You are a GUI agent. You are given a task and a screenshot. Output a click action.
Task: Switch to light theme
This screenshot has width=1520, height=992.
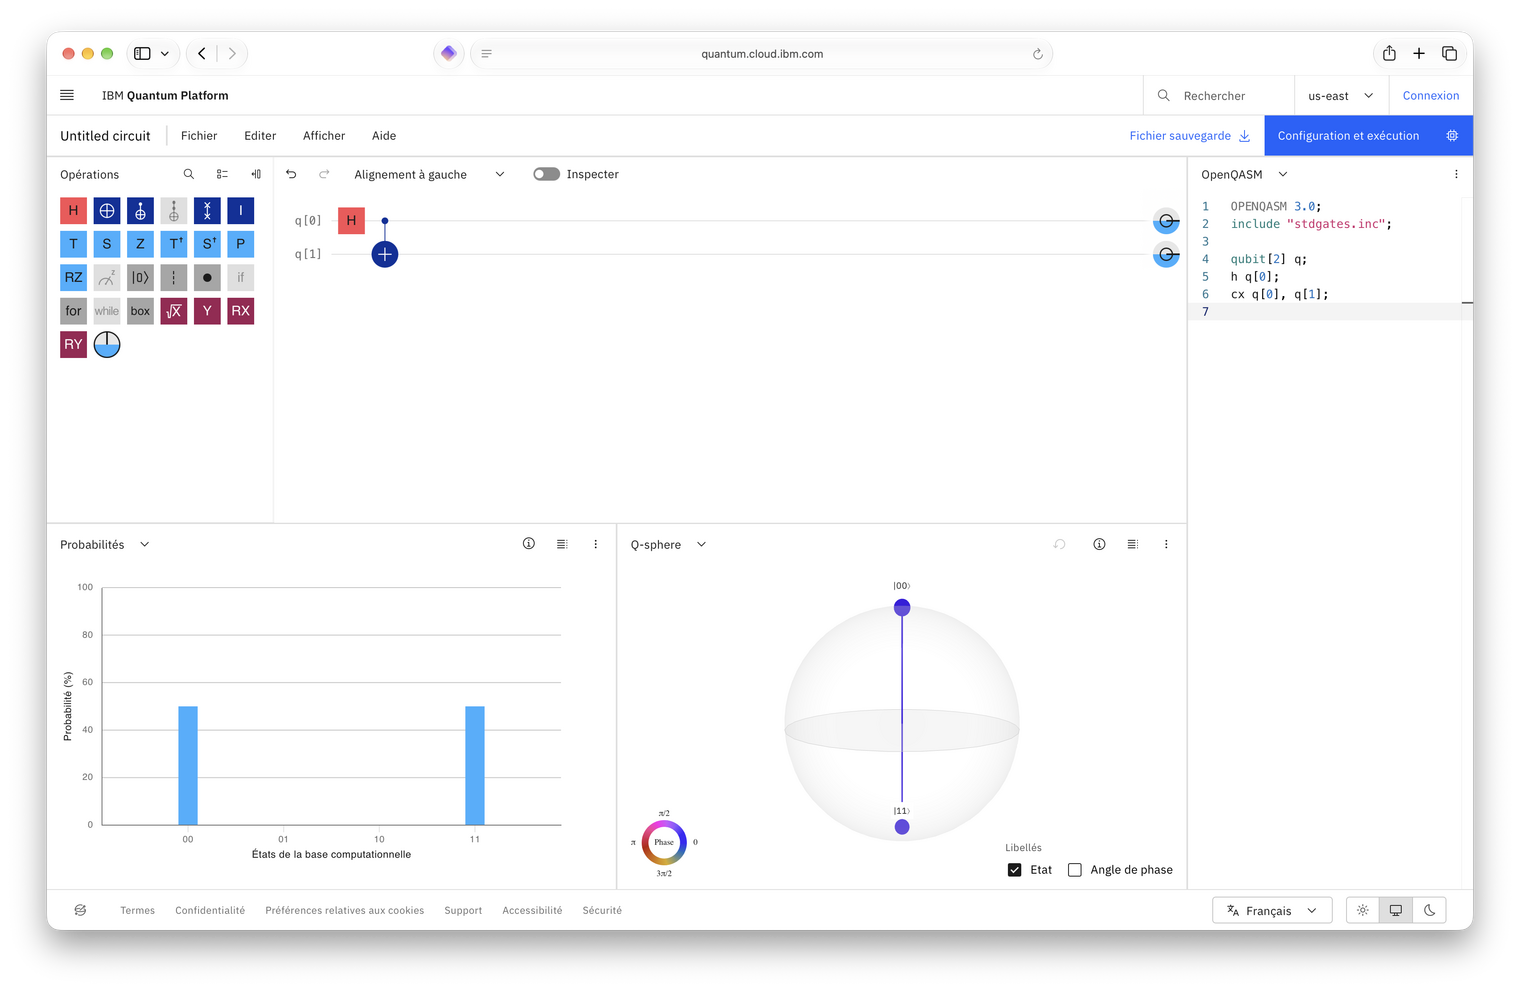coord(1363,910)
